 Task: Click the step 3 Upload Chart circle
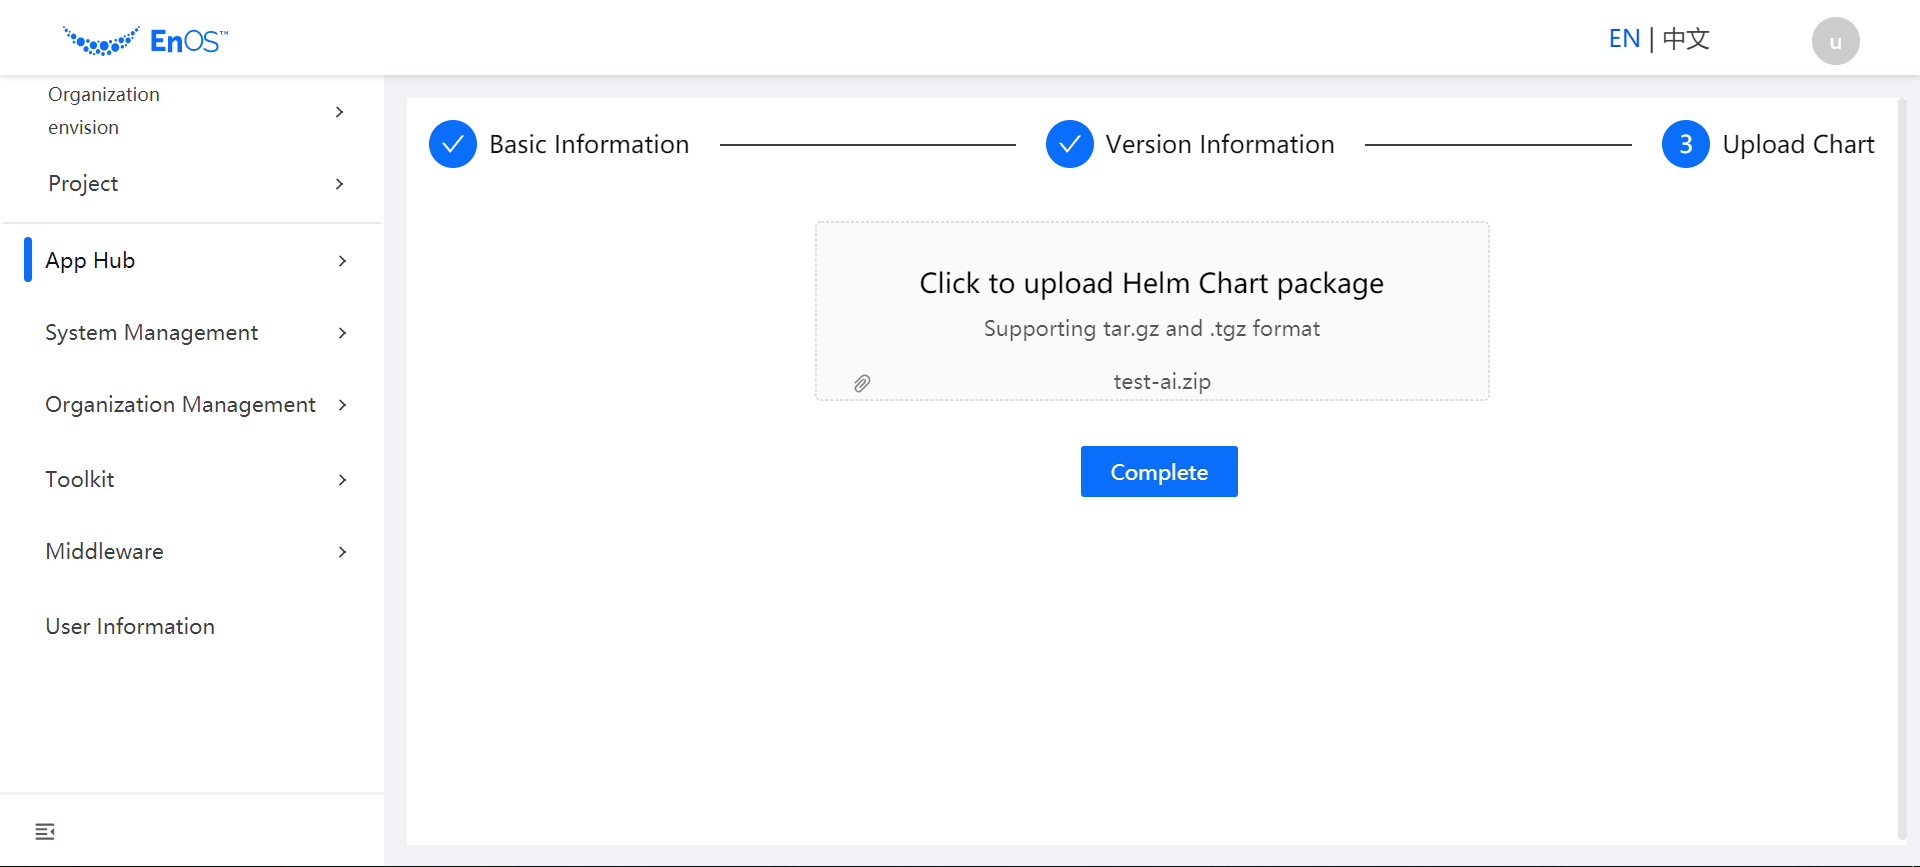click(1685, 144)
